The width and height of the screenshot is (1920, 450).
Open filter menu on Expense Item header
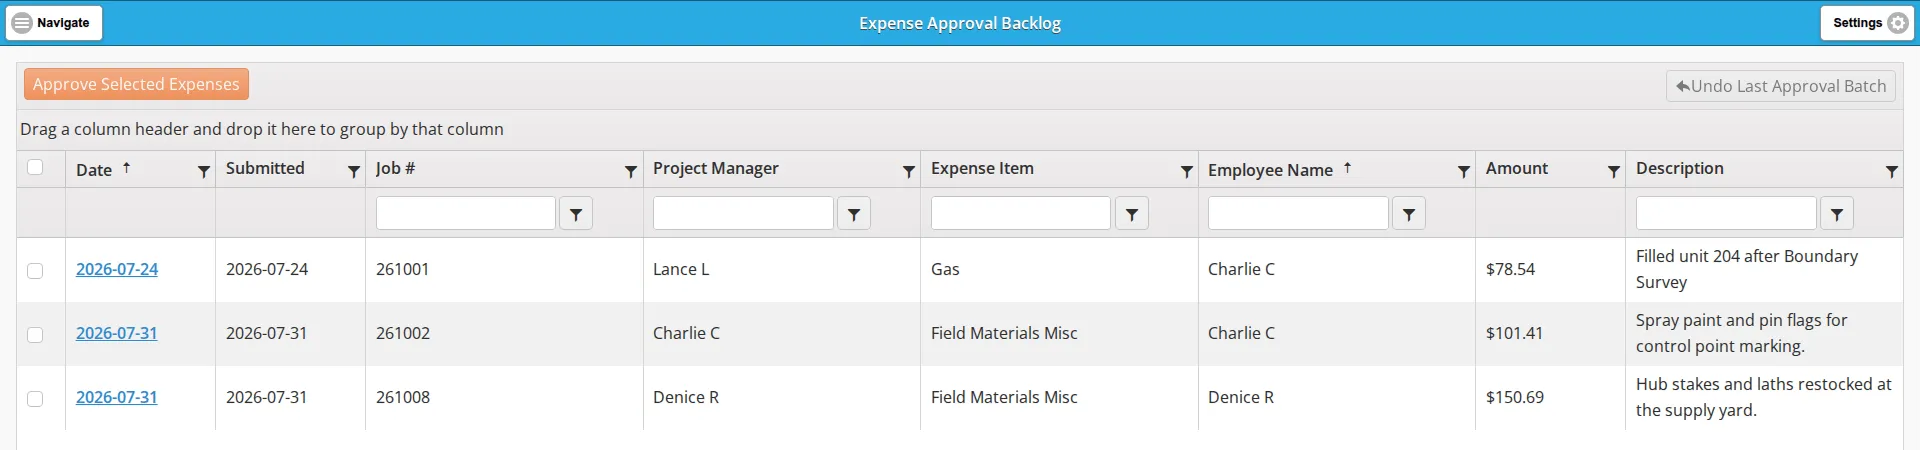1187,171
